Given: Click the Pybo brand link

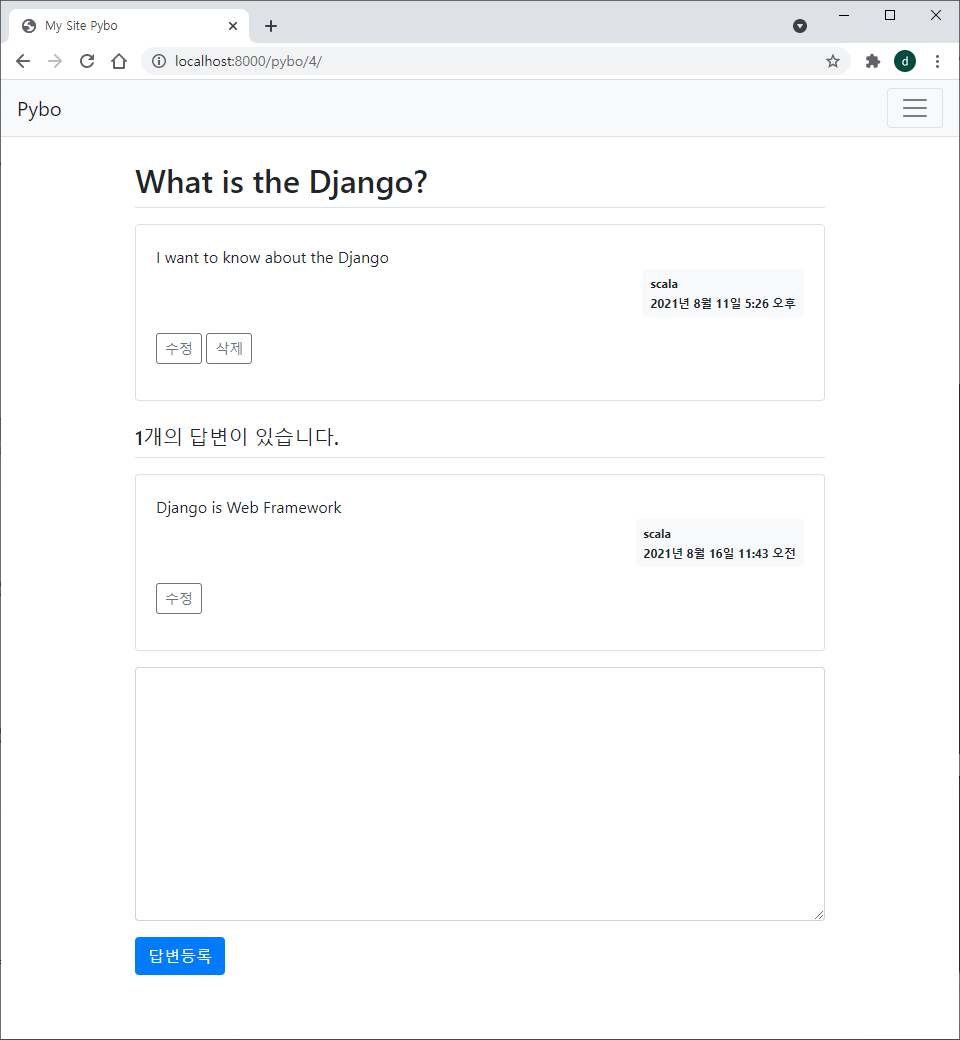Looking at the screenshot, I should [39, 109].
